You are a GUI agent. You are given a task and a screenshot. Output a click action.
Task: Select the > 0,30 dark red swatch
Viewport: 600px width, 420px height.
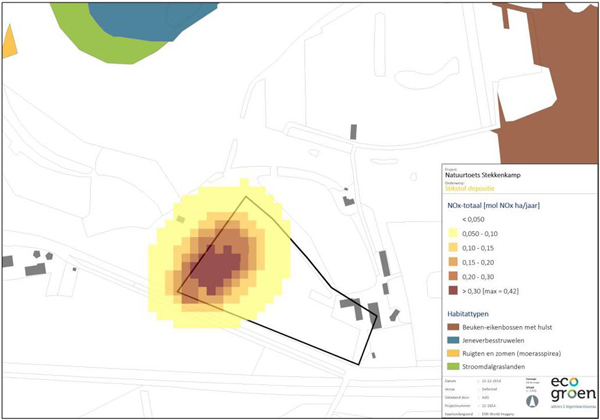pyautogui.click(x=455, y=292)
